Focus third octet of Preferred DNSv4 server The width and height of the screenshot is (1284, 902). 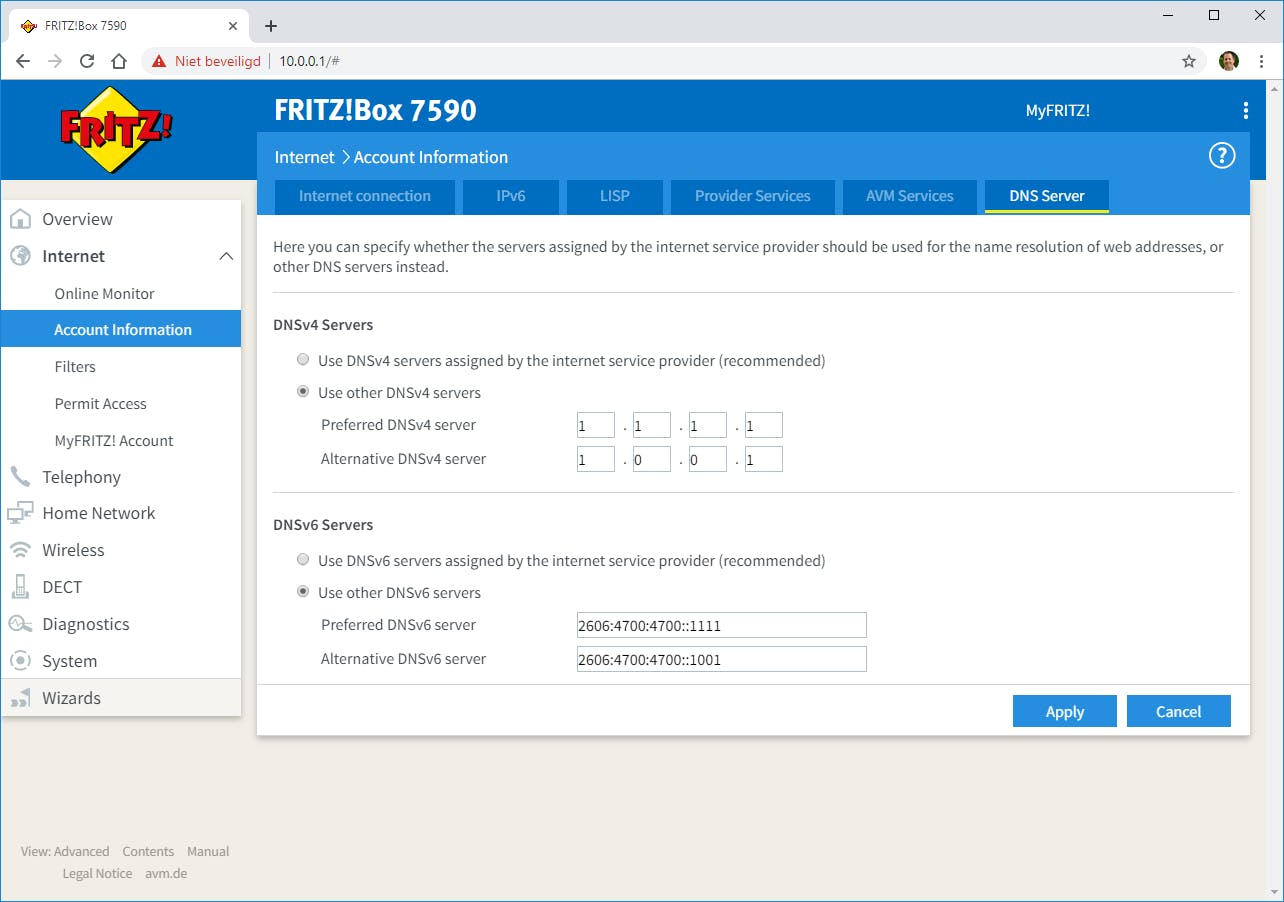pos(708,425)
